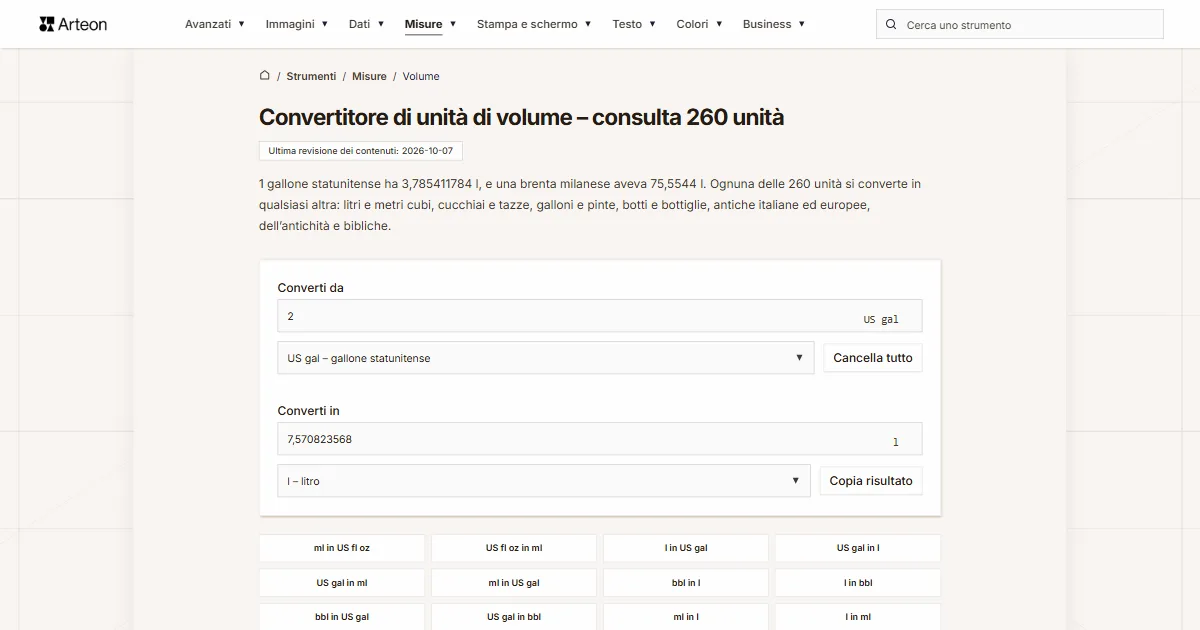Open the Stampa e schermo menu
Image resolution: width=1200 pixels, height=630 pixels.
tap(534, 24)
